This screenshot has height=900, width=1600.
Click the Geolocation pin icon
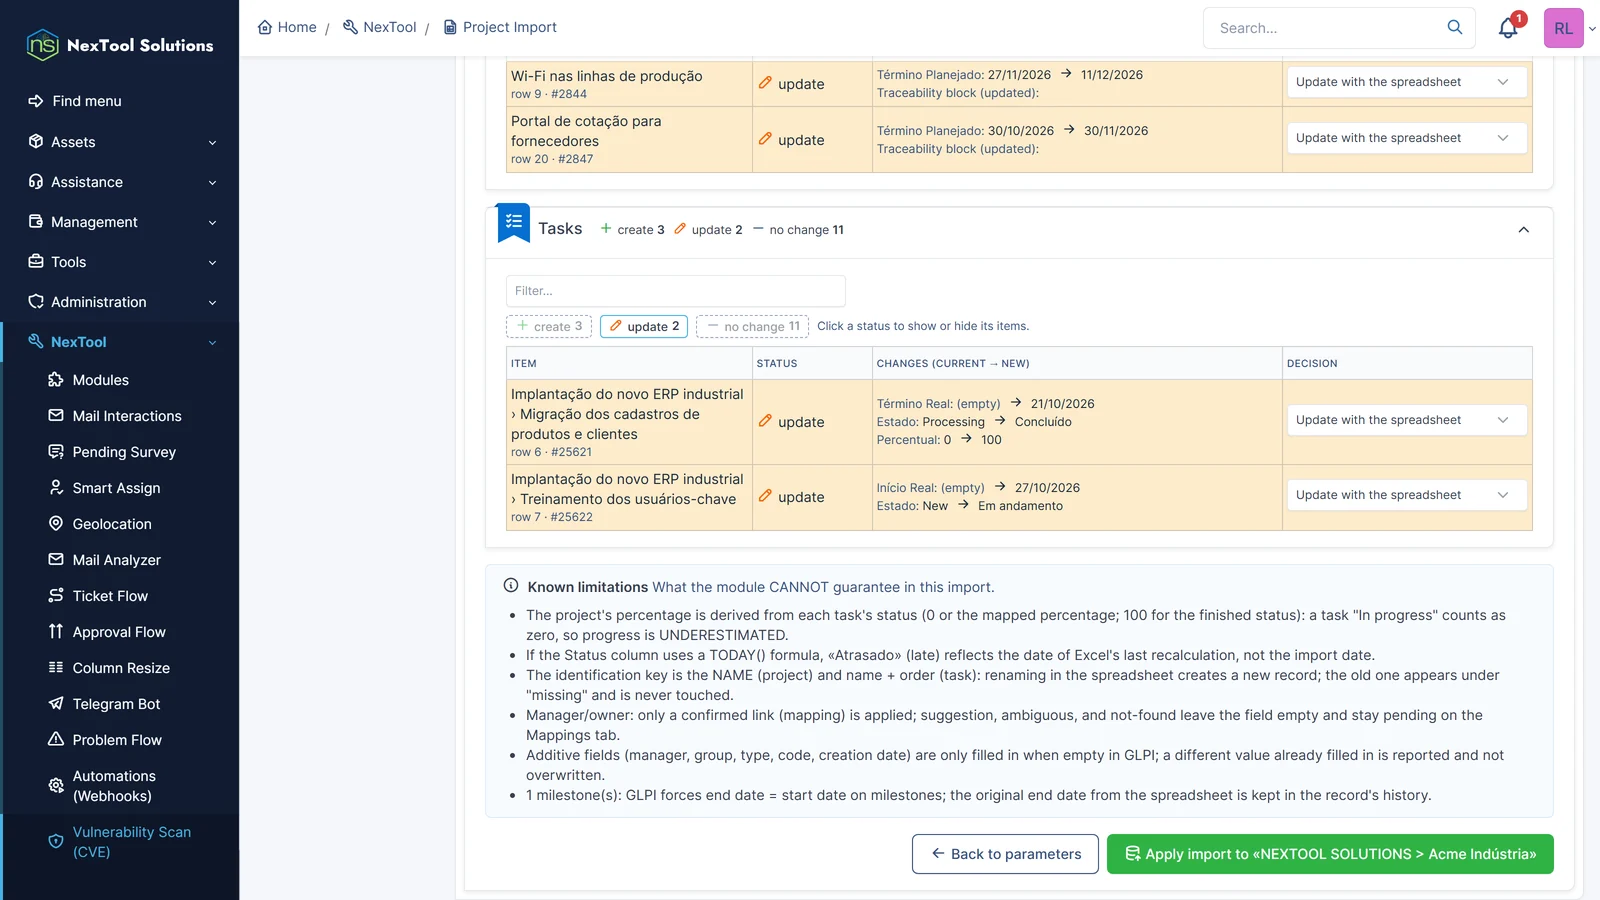click(x=56, y=524)
